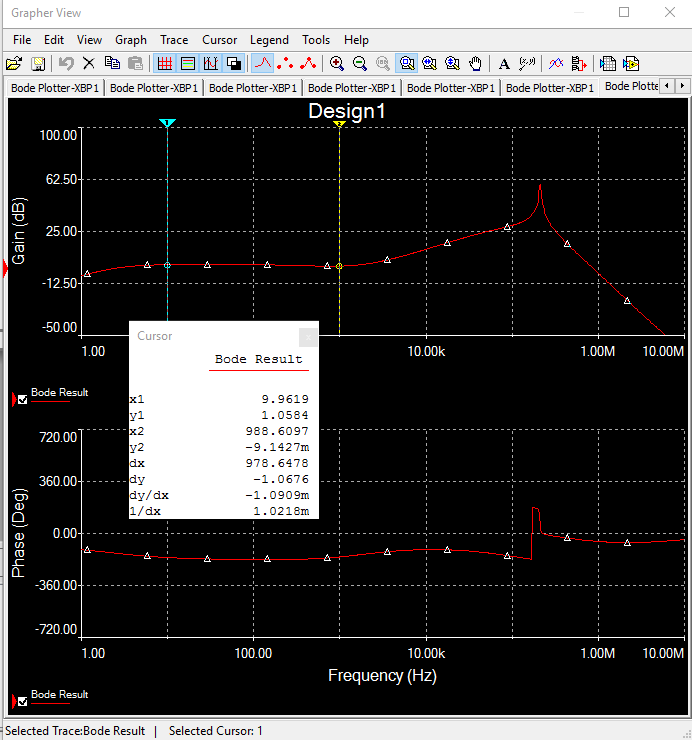This screenshot has height=740, width=694.
Task: Click the Frequency (Hz) axis label
Action: click(x=382, y=675)
